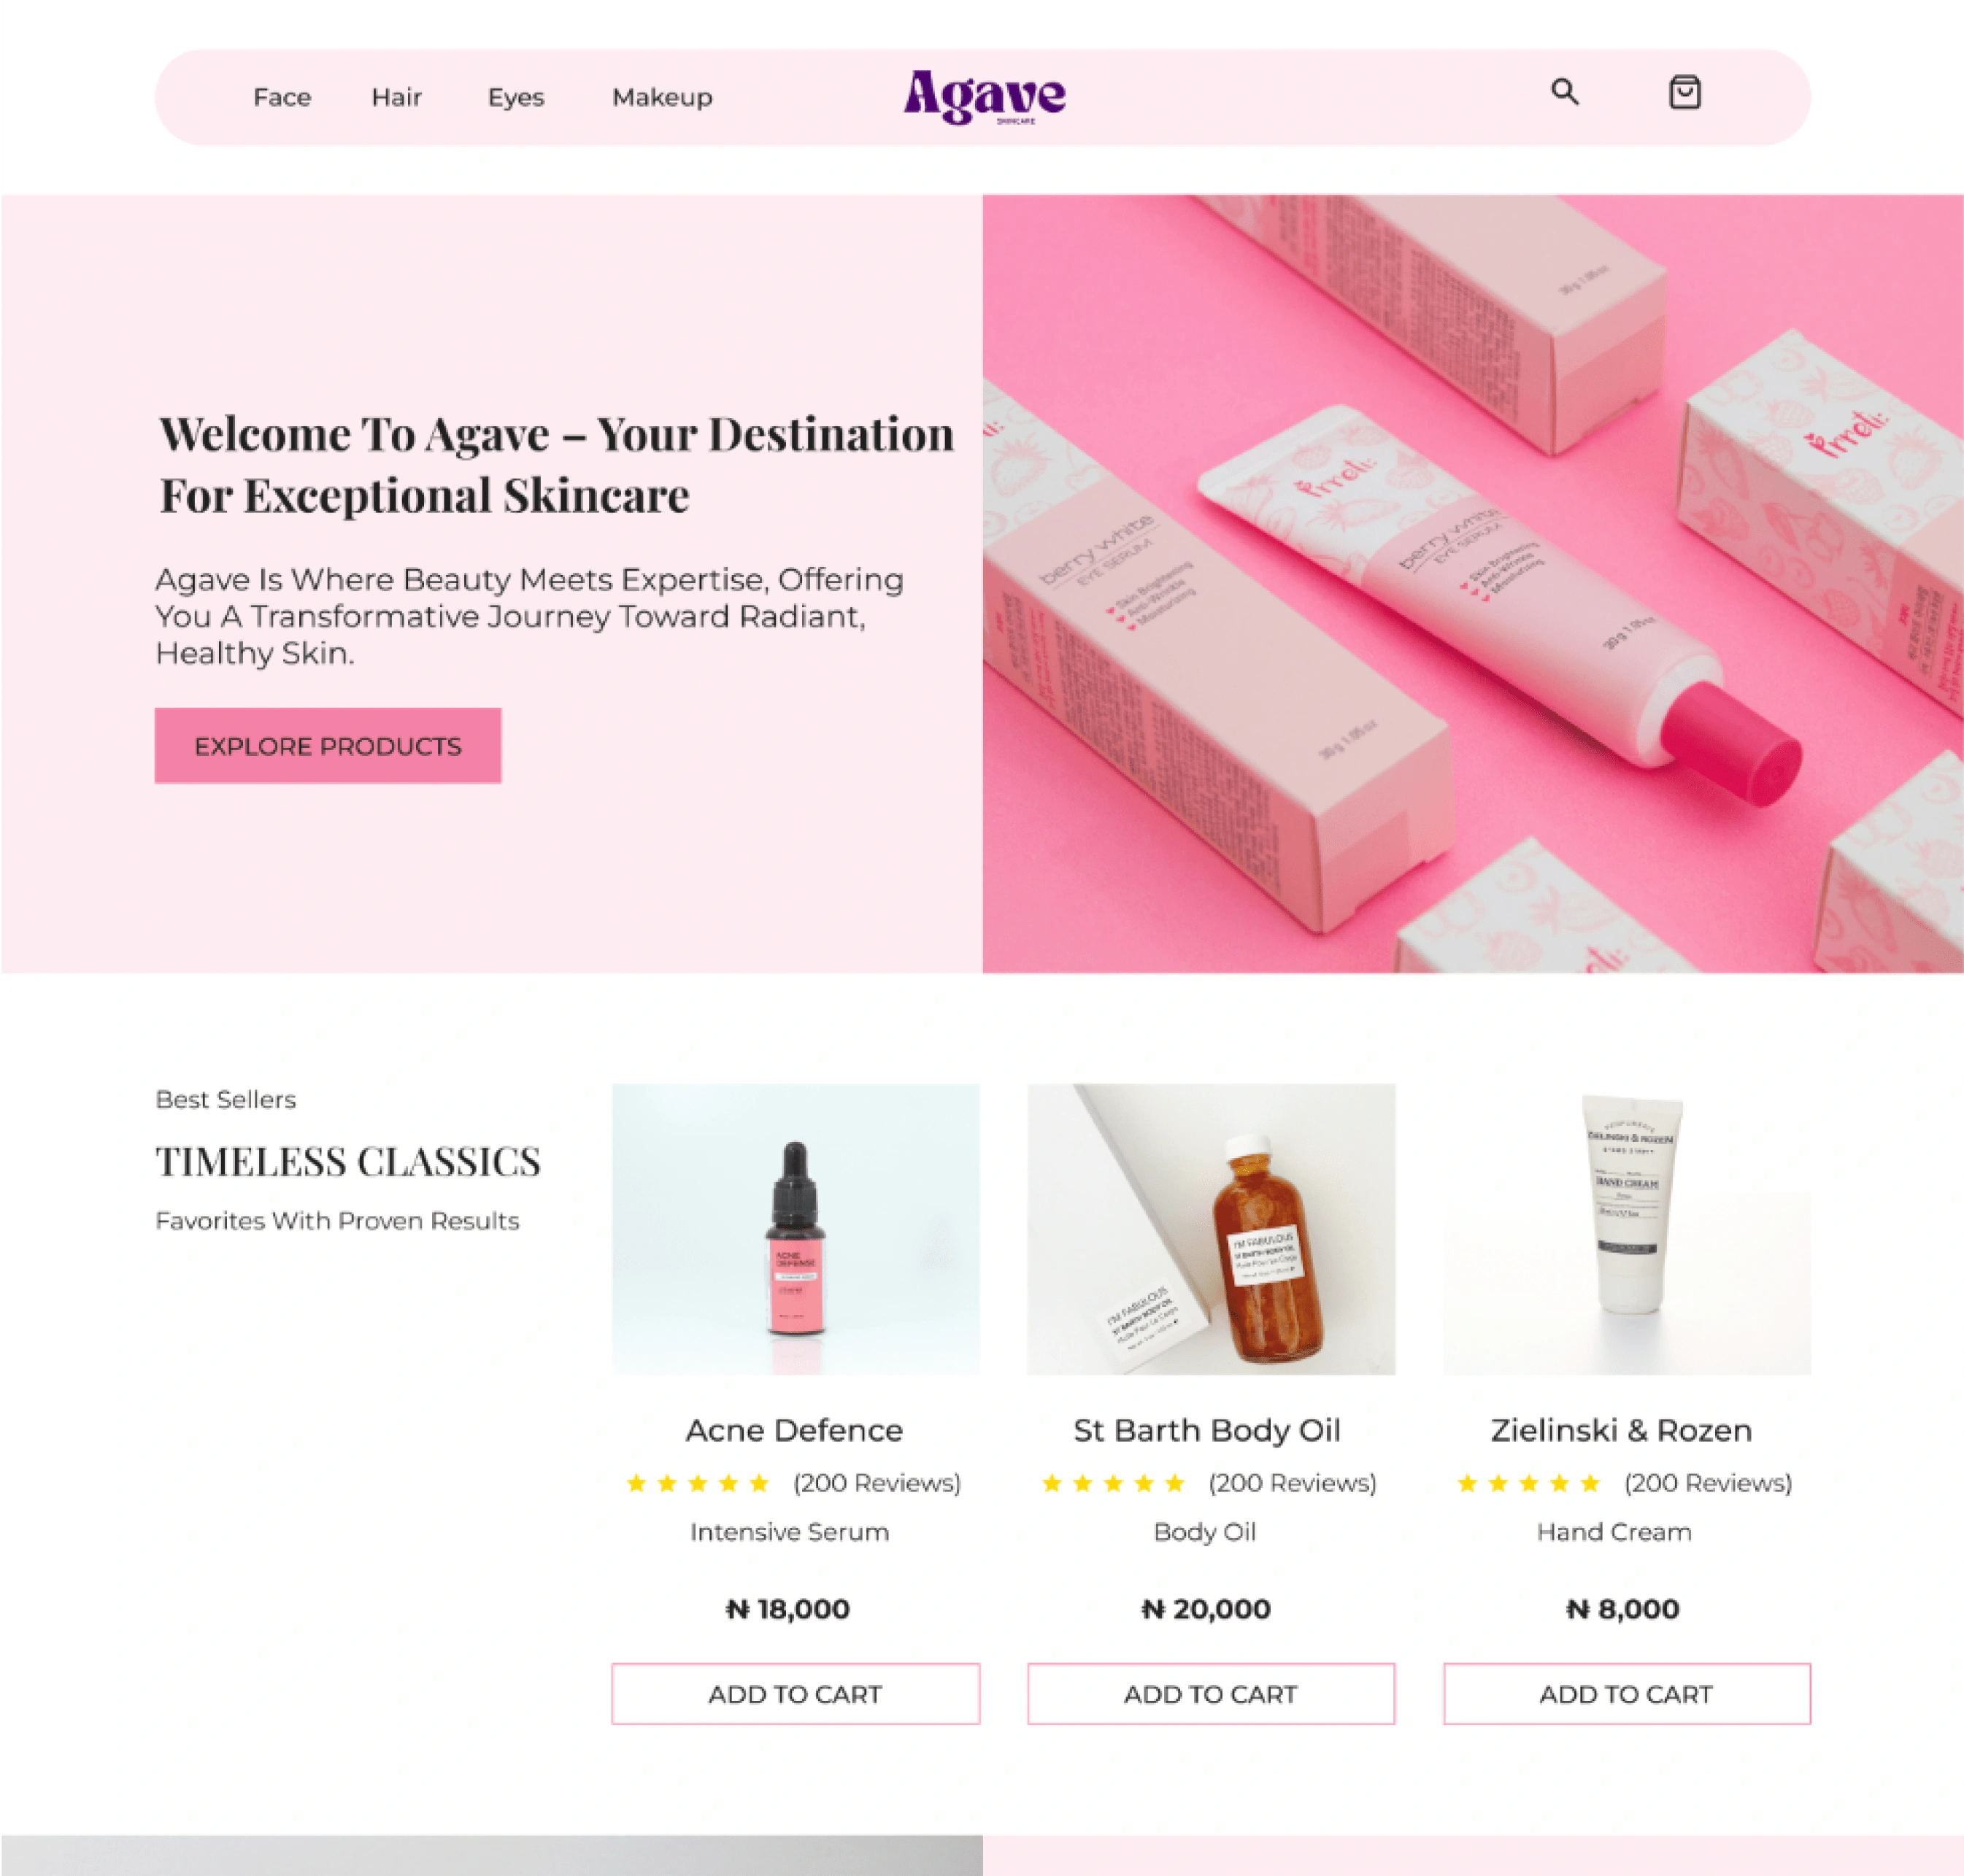Click the Explore Products button
This screenshot has height=1876, width=1964.
pyautogui.click(x=328, y=746)
